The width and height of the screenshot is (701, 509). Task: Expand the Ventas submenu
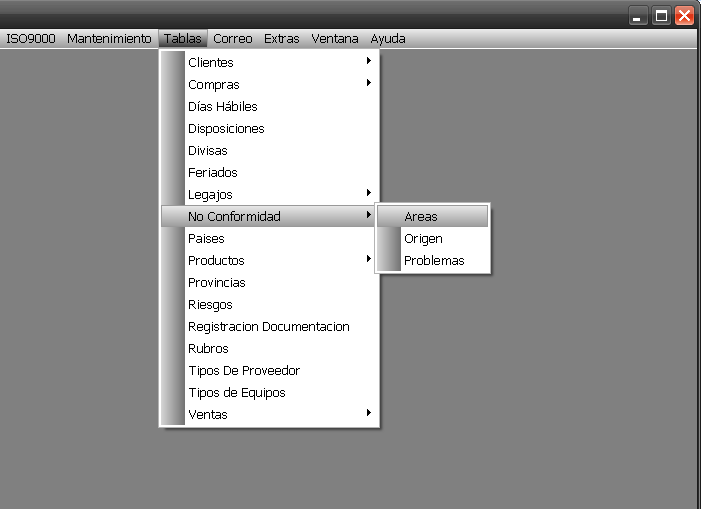207,414
